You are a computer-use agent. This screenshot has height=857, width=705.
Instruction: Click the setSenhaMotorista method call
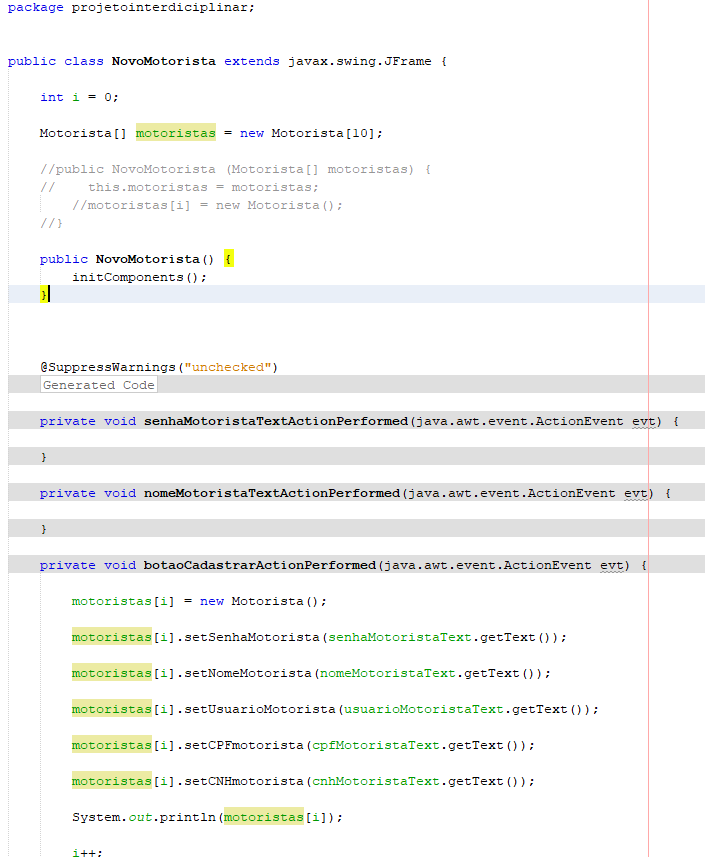252,637
